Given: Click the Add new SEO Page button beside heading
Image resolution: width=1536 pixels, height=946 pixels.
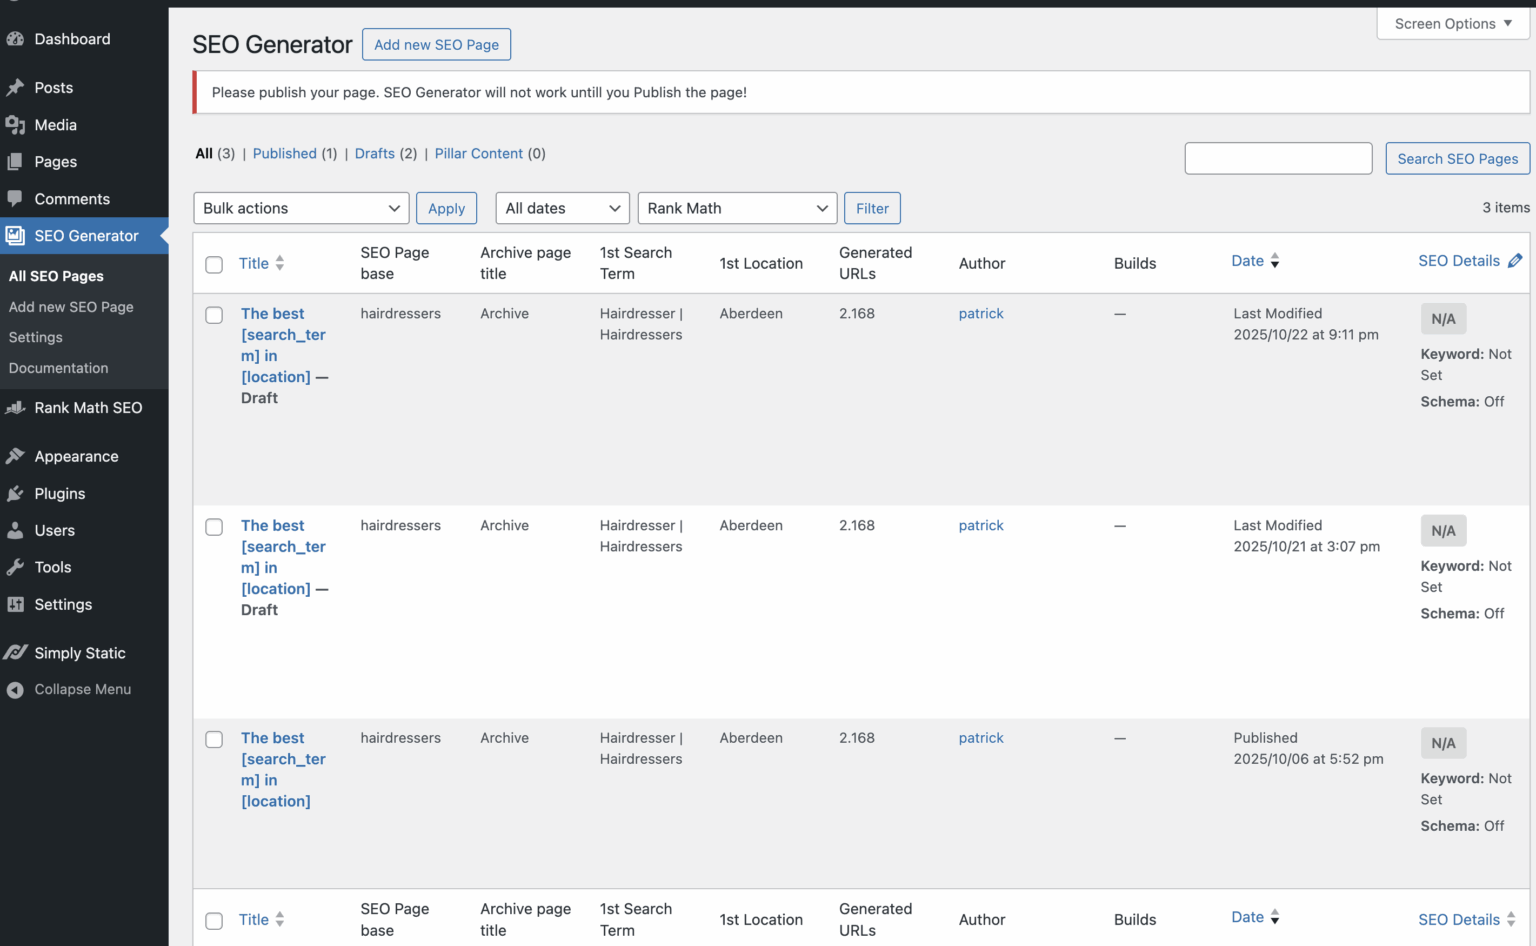Looking at the screenshot, I should [437, 44].
